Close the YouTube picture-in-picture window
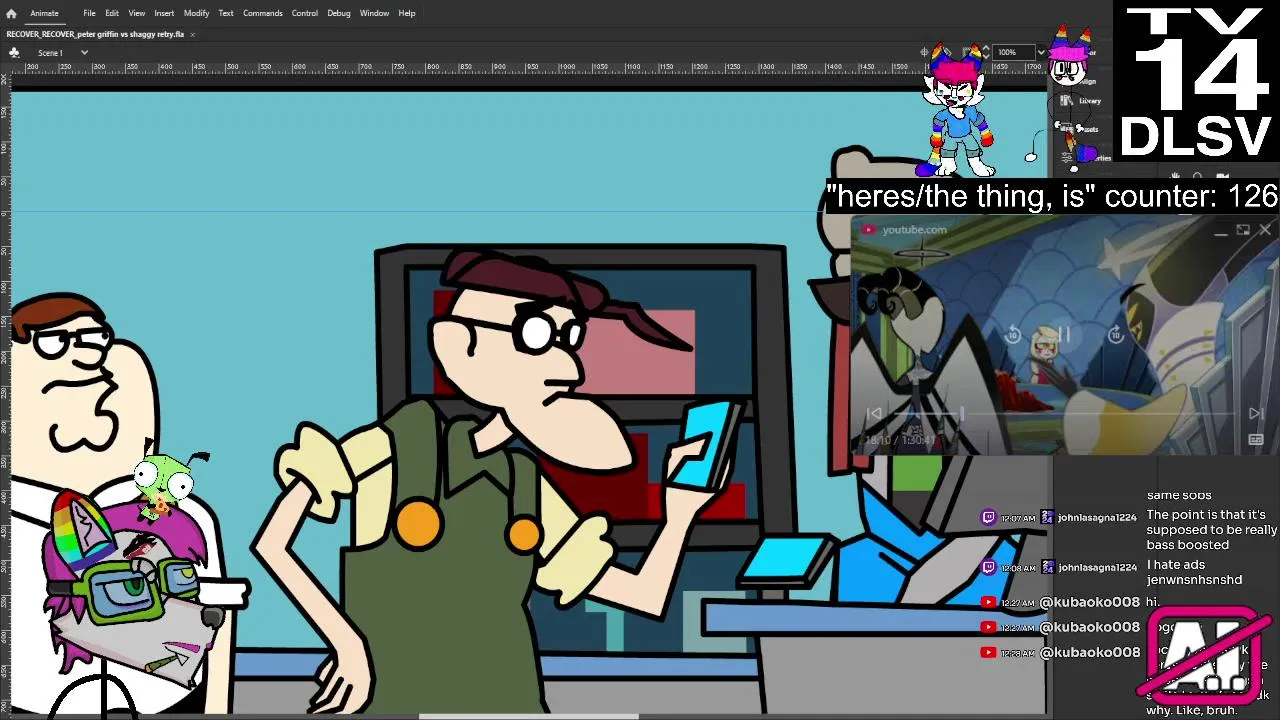 click(x=1265, y=230)
